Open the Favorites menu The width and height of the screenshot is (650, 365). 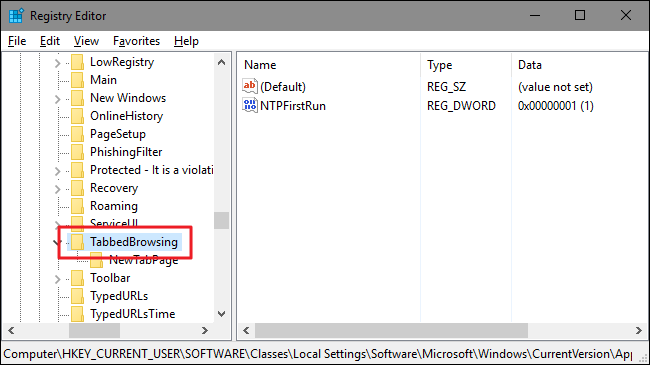[136, 41]
